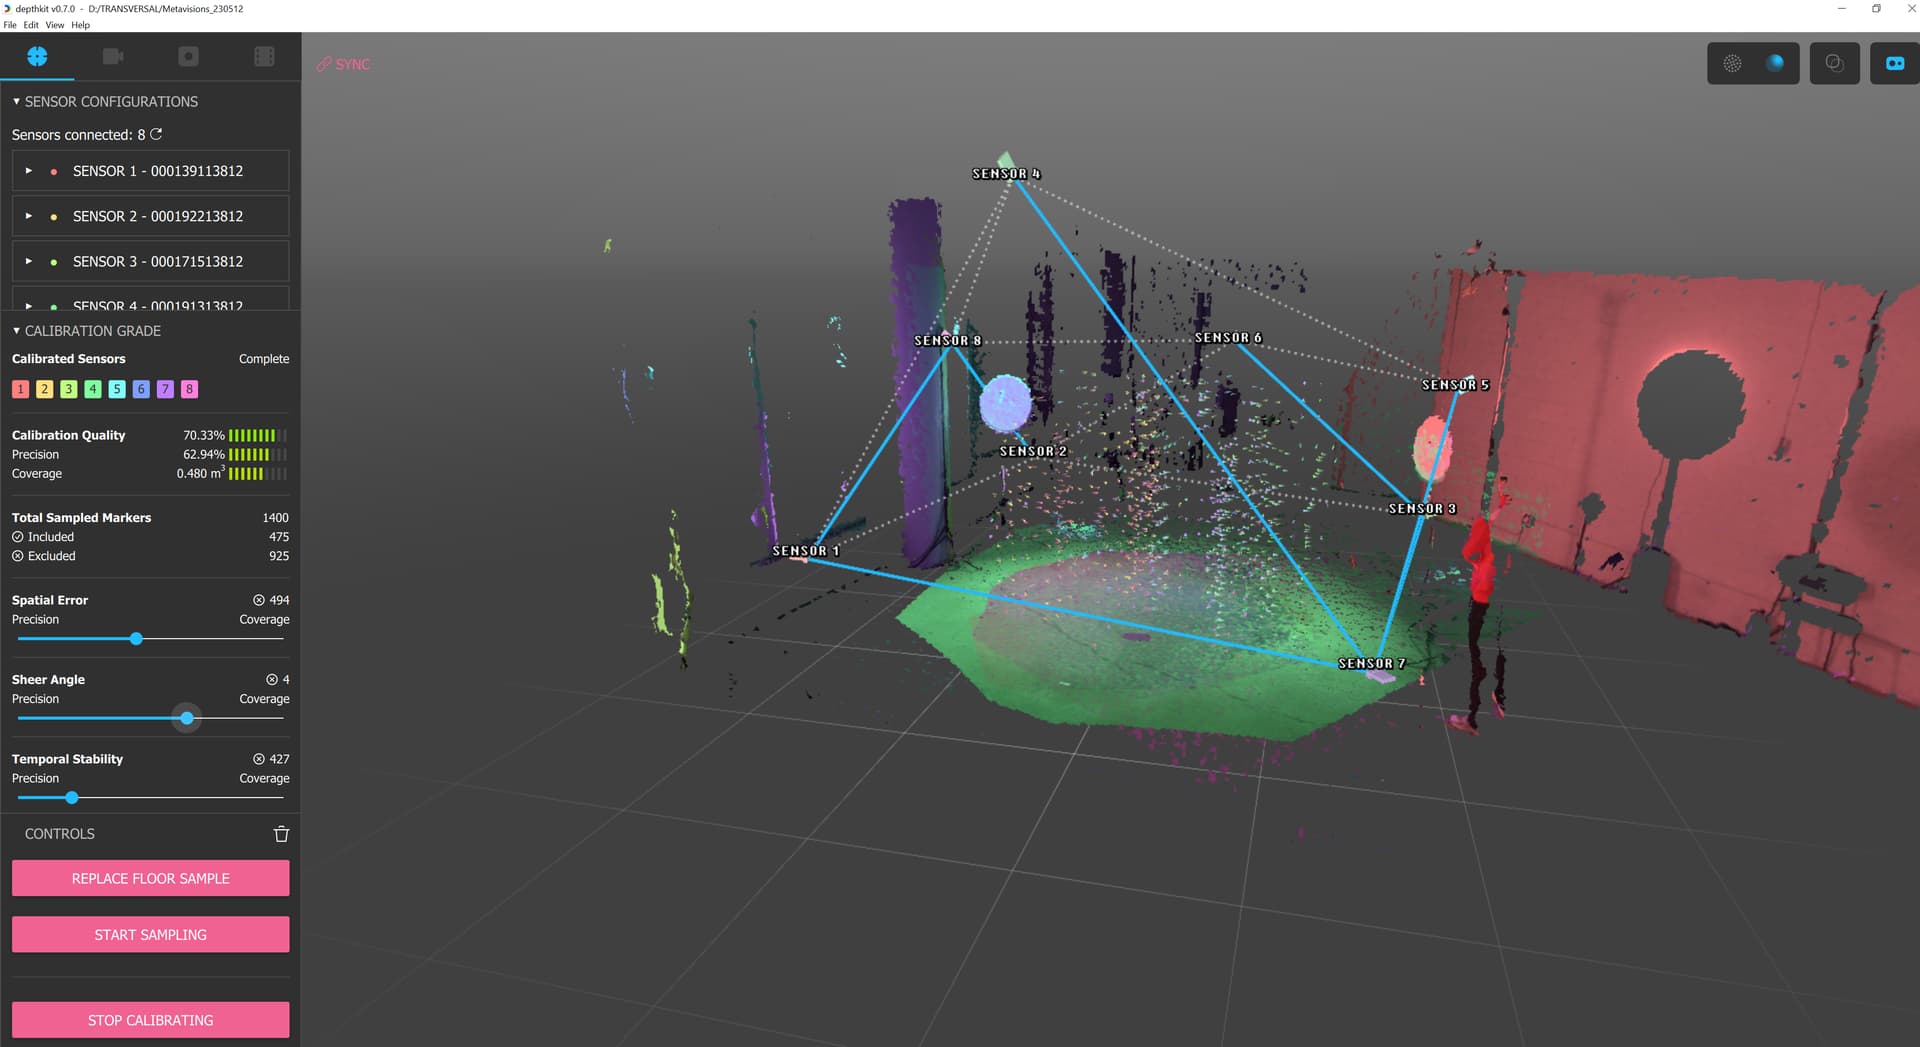Expand the SENSOR 1 configuration row
Image resolution: width=1920 pixels, height=1047 pixels.
[29, 171]
